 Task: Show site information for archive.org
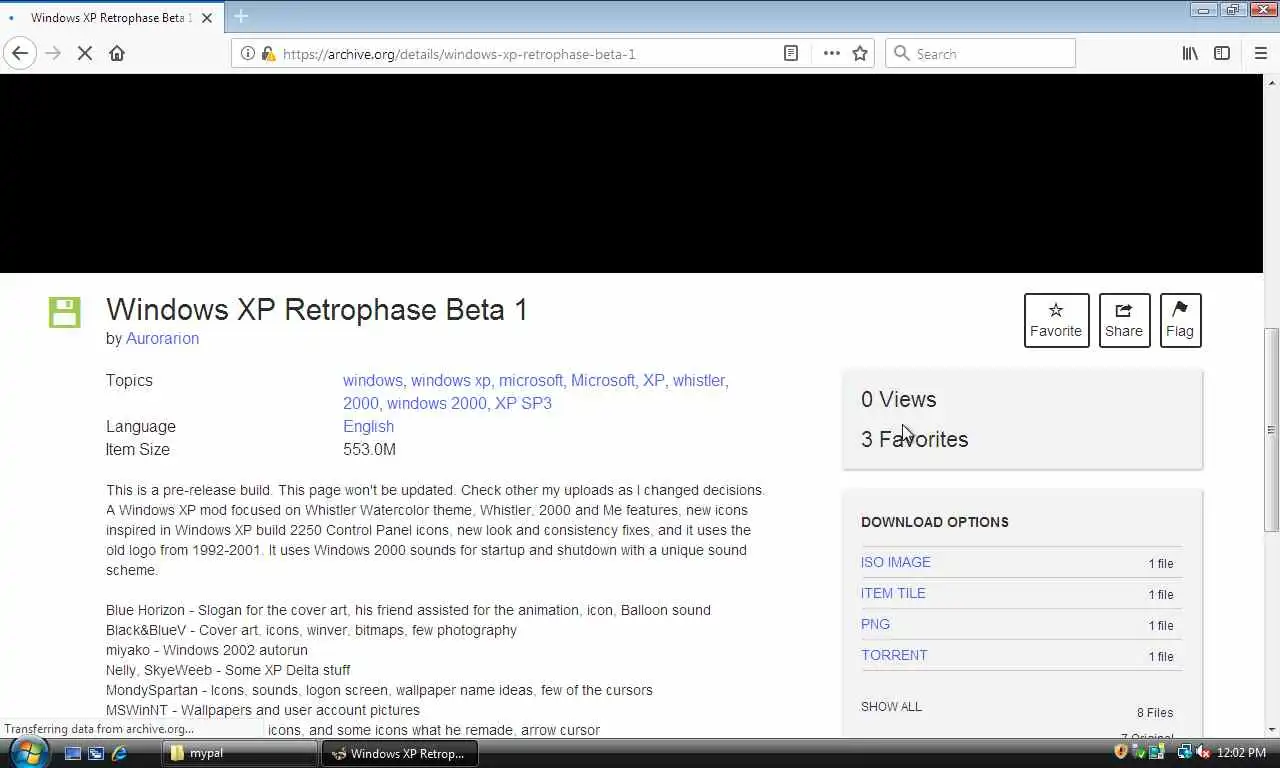248,54
